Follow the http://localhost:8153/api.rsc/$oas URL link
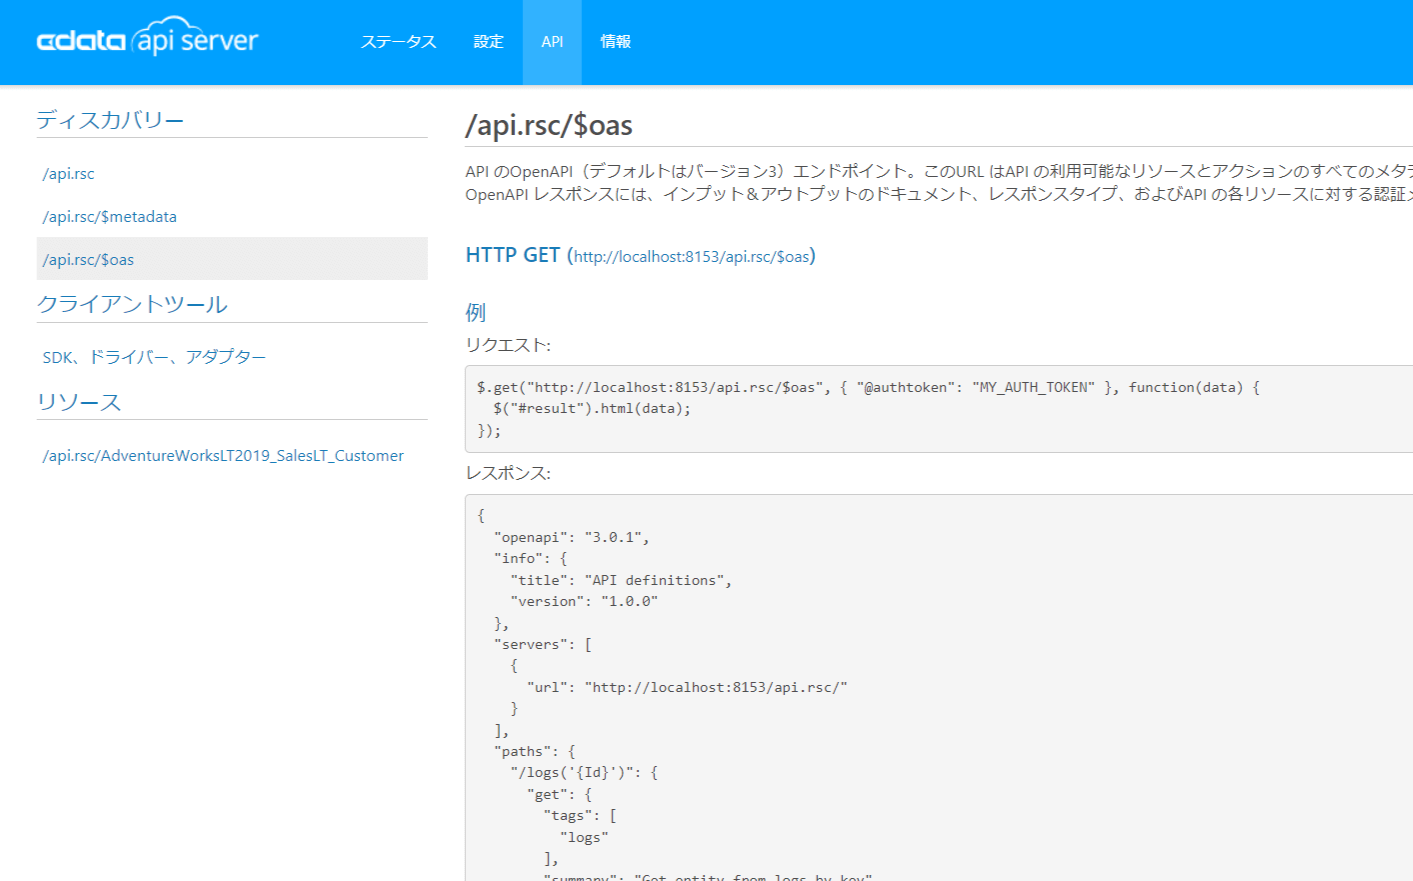The image size is (1413, 881). click(x=691, y=257)
